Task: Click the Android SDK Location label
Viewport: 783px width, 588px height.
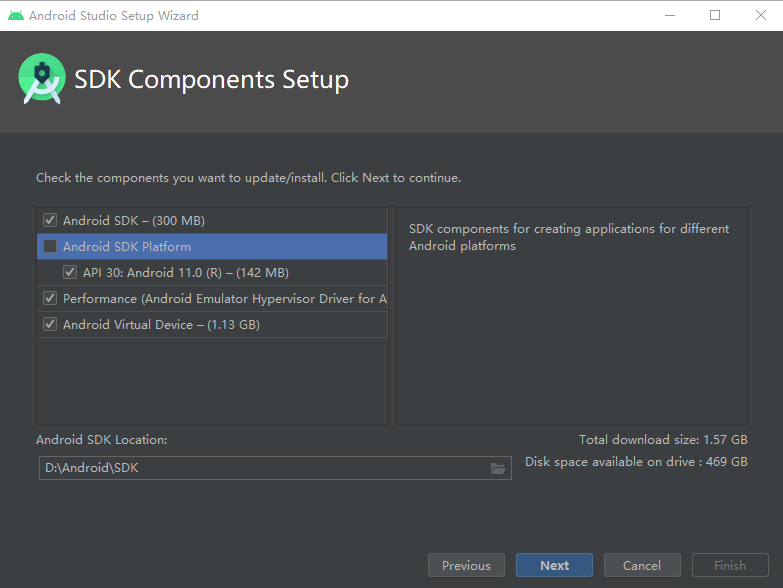Action: tap(102, 440)
